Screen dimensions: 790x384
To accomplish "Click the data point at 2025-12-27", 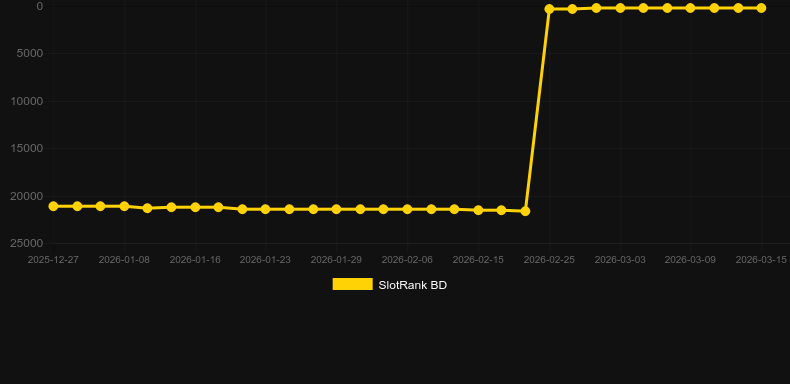I will (53, 206).
